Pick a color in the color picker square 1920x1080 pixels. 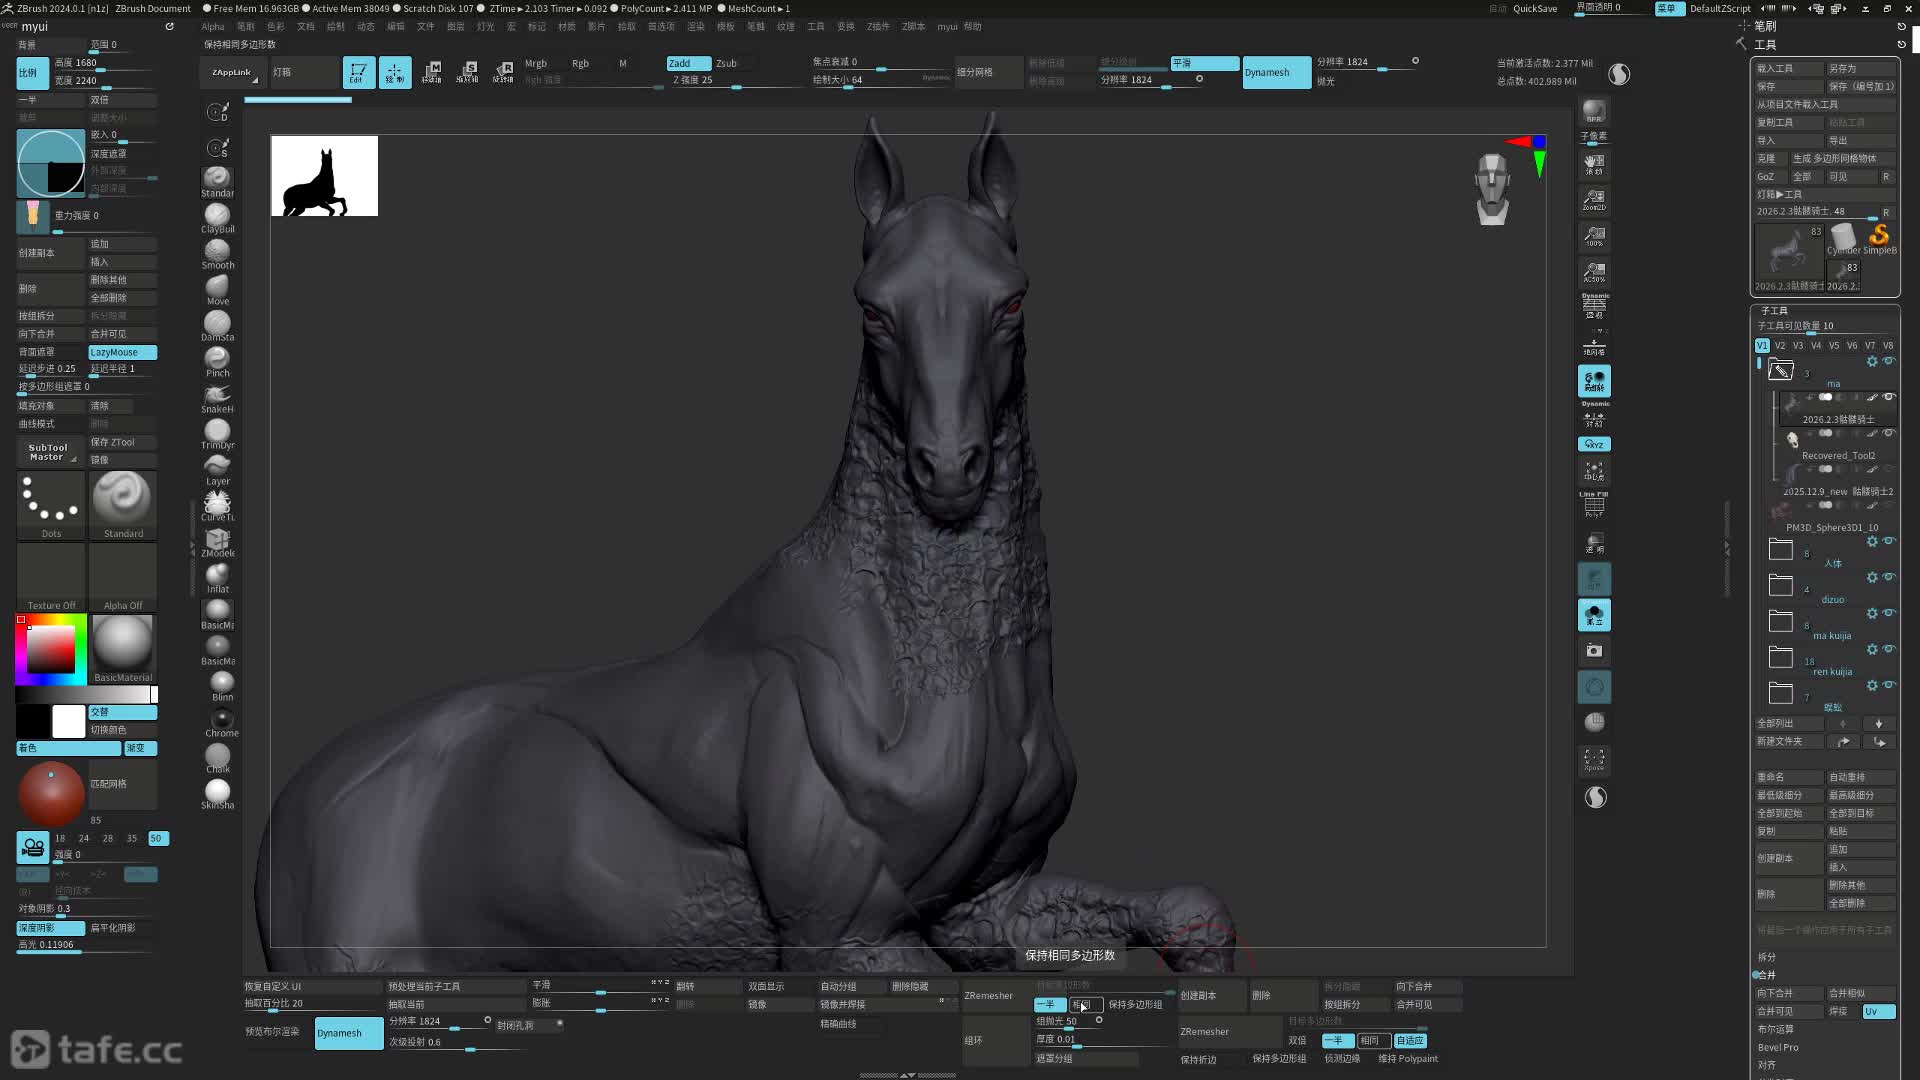point(50,650)
